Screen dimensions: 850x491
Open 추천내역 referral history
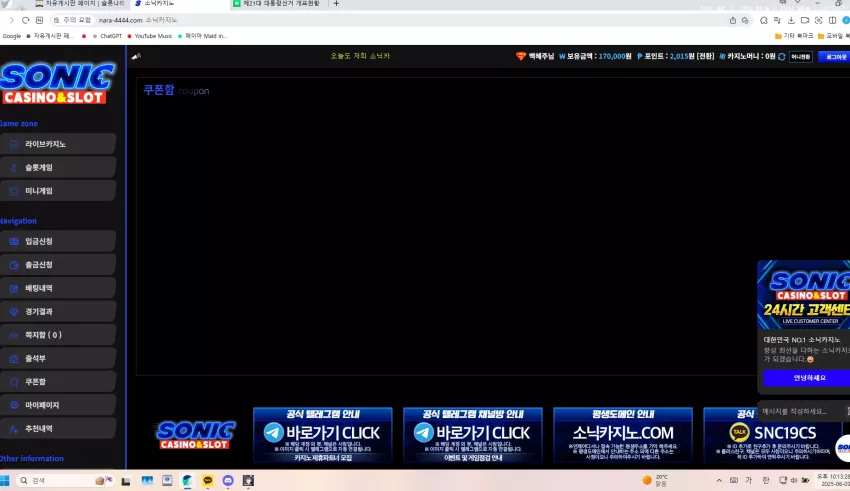tap(57, 428)
